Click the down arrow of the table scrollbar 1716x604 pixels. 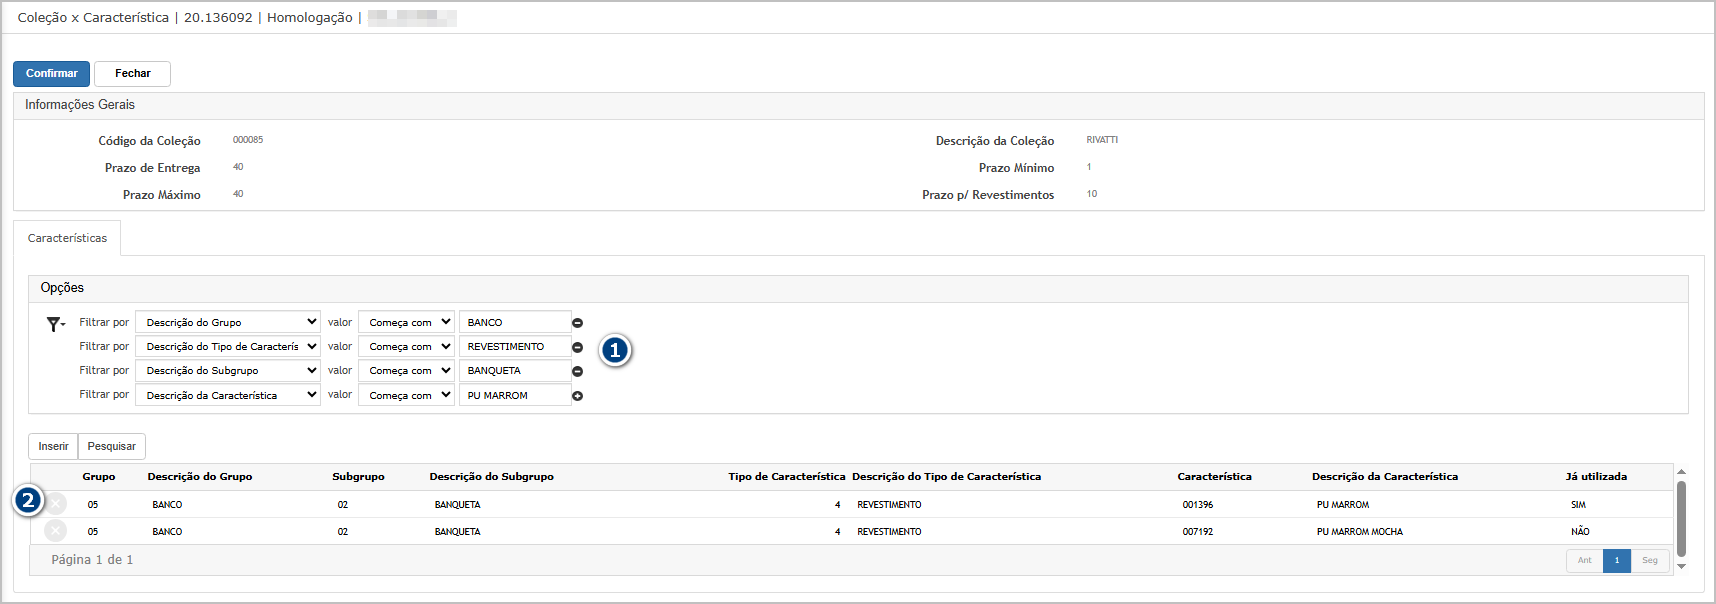(x=1681, y=566)
